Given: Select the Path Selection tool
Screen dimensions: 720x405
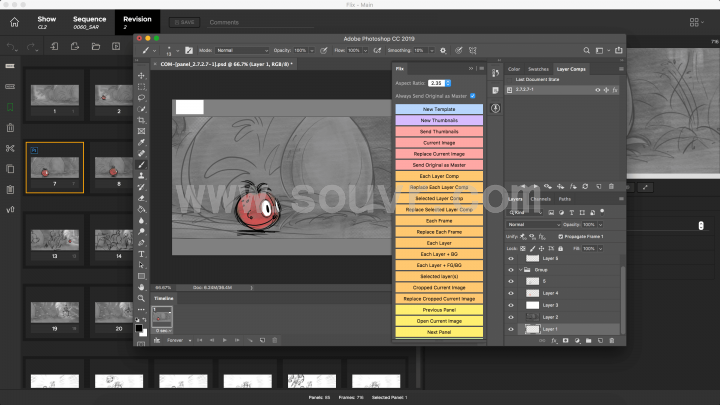Looking at the screenshot, I should point(141,265).
